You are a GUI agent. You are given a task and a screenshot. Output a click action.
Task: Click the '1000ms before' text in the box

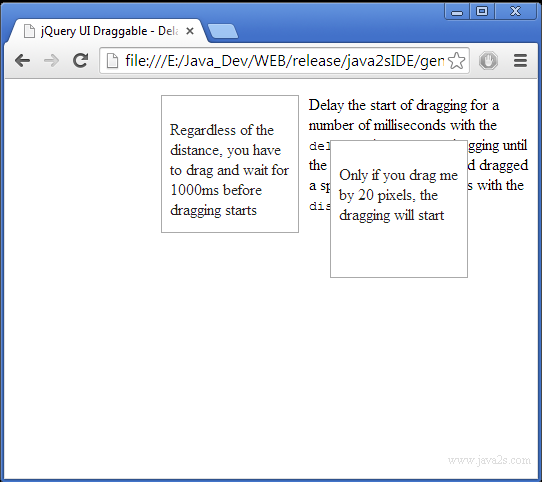point(216,190)
